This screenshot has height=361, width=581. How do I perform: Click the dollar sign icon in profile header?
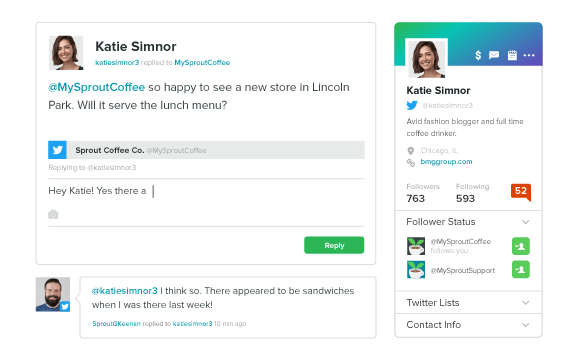[478, 55]
